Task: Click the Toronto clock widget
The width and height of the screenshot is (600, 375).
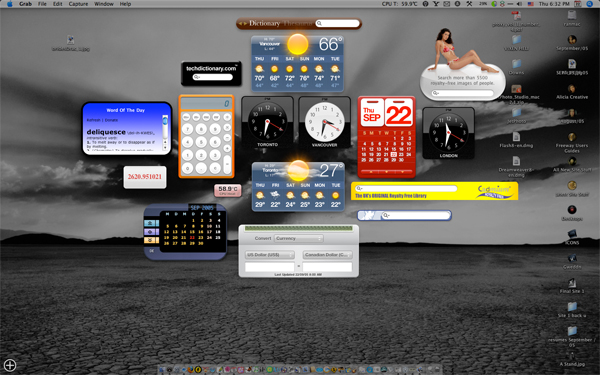Action: pos(267,122)
